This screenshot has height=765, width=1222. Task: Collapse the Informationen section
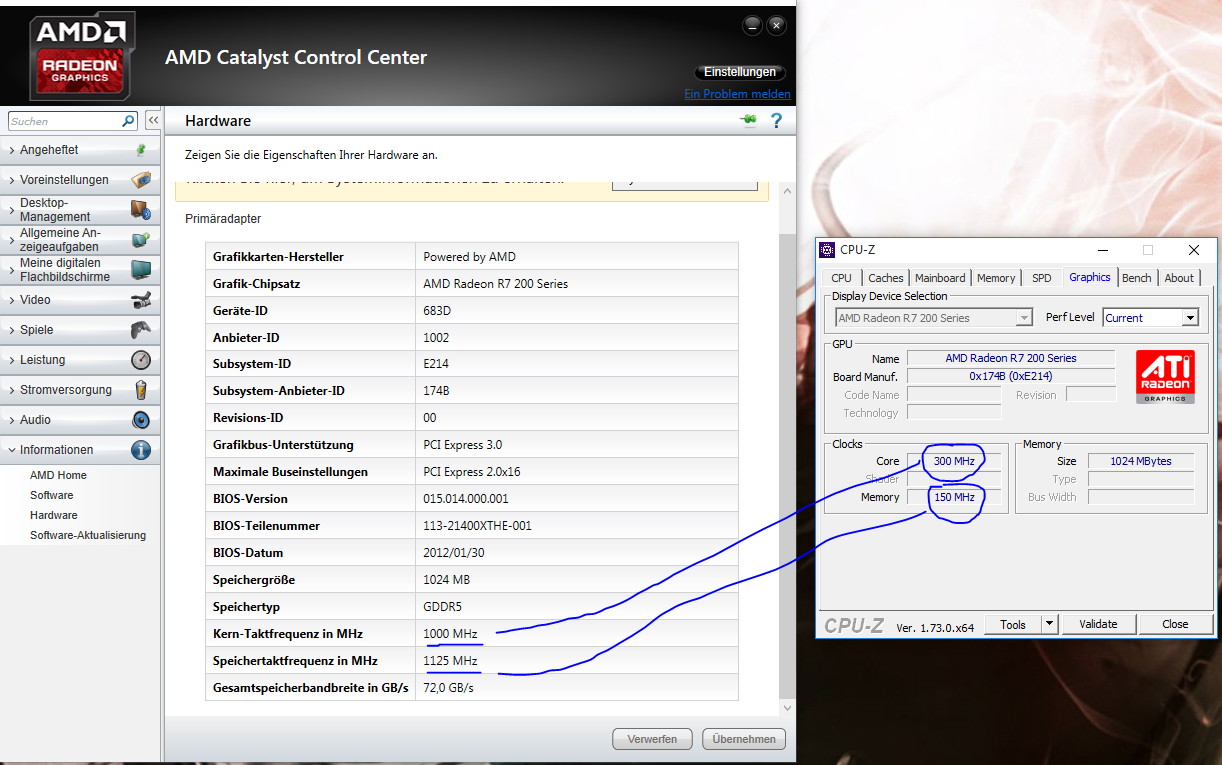point(12,450)
